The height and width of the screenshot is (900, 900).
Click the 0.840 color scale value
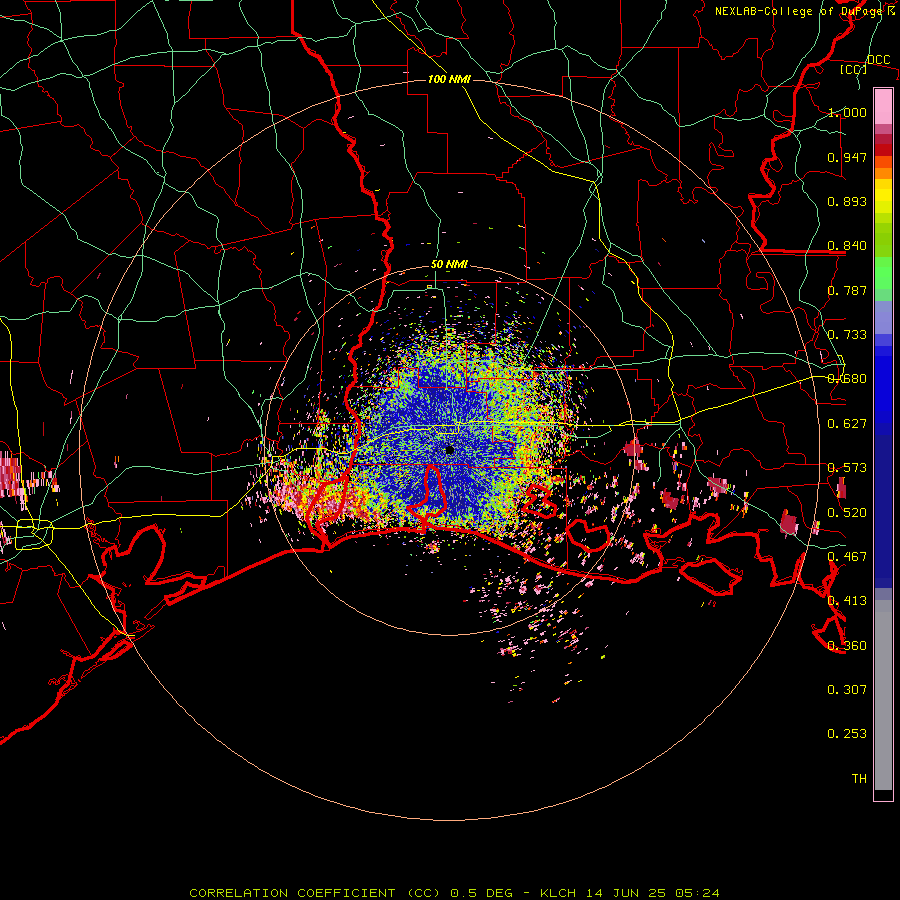pos(847,246)
